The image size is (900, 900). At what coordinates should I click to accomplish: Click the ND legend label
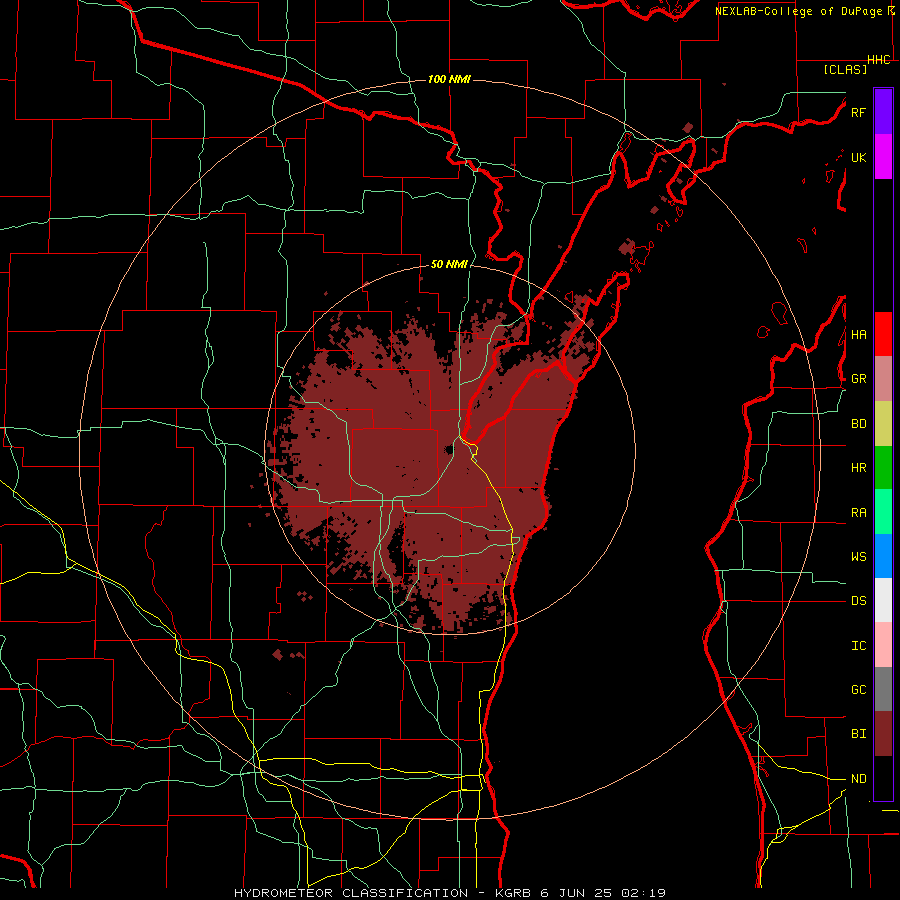click(x=858, y=779)
